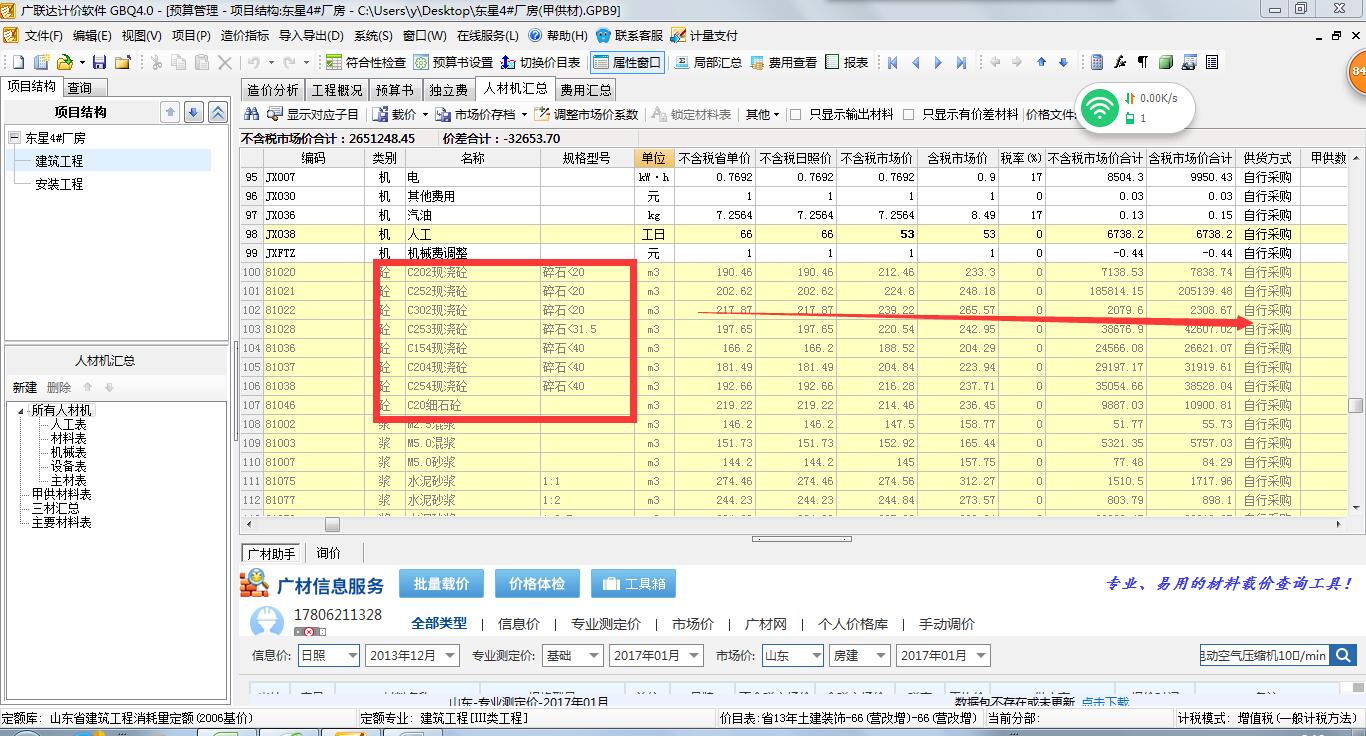Click the New file icon in toolbar
The height and width of the screenshot is (736, 1366).
click(17, 62)
